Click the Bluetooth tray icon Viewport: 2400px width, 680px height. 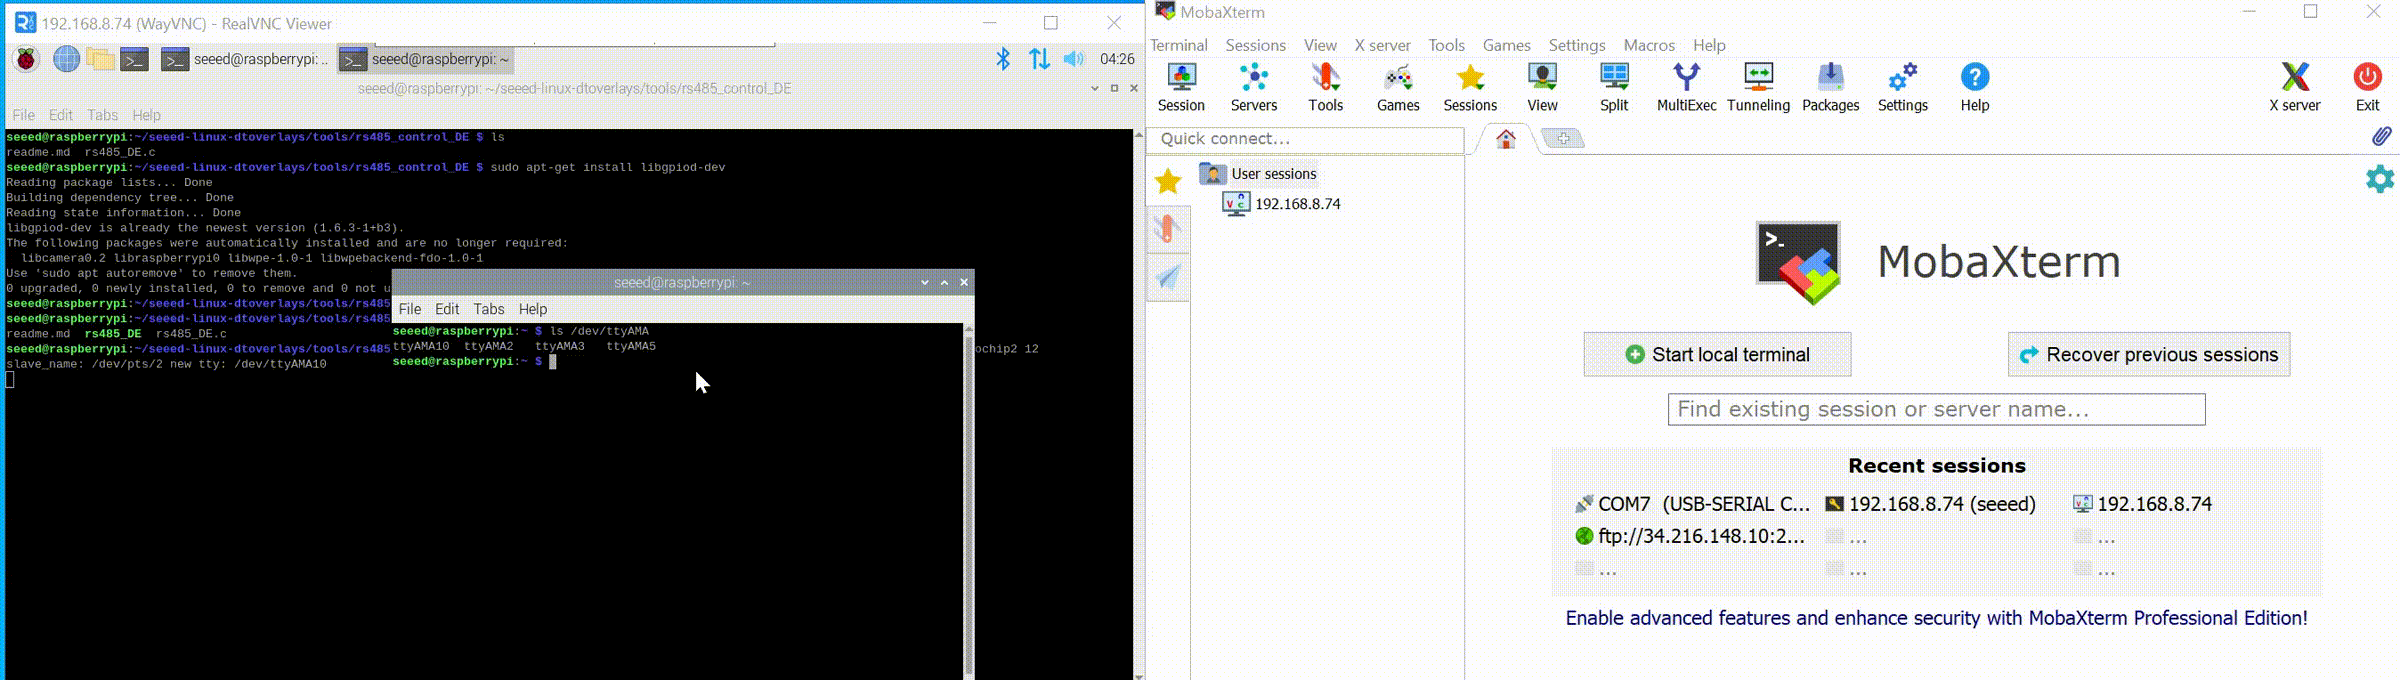point(1003,59)
